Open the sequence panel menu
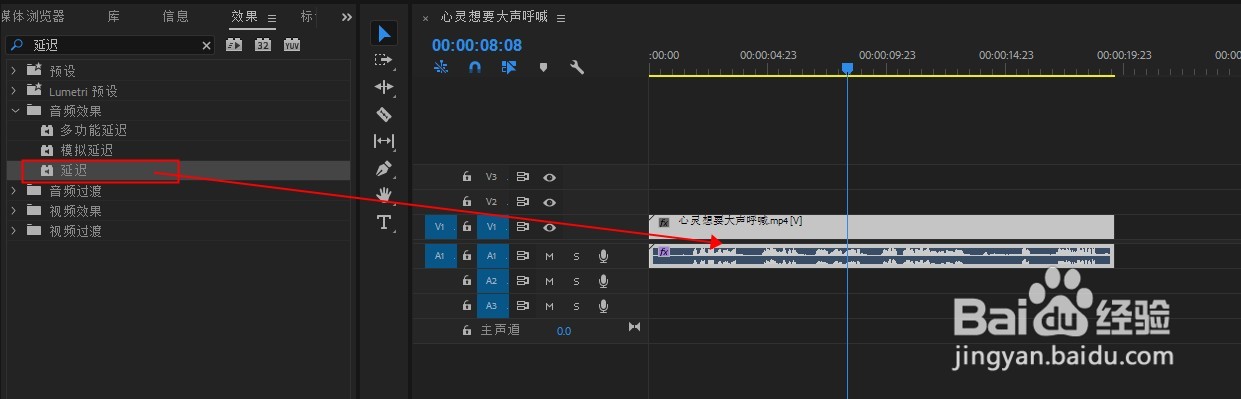 (x=560, y=18)
